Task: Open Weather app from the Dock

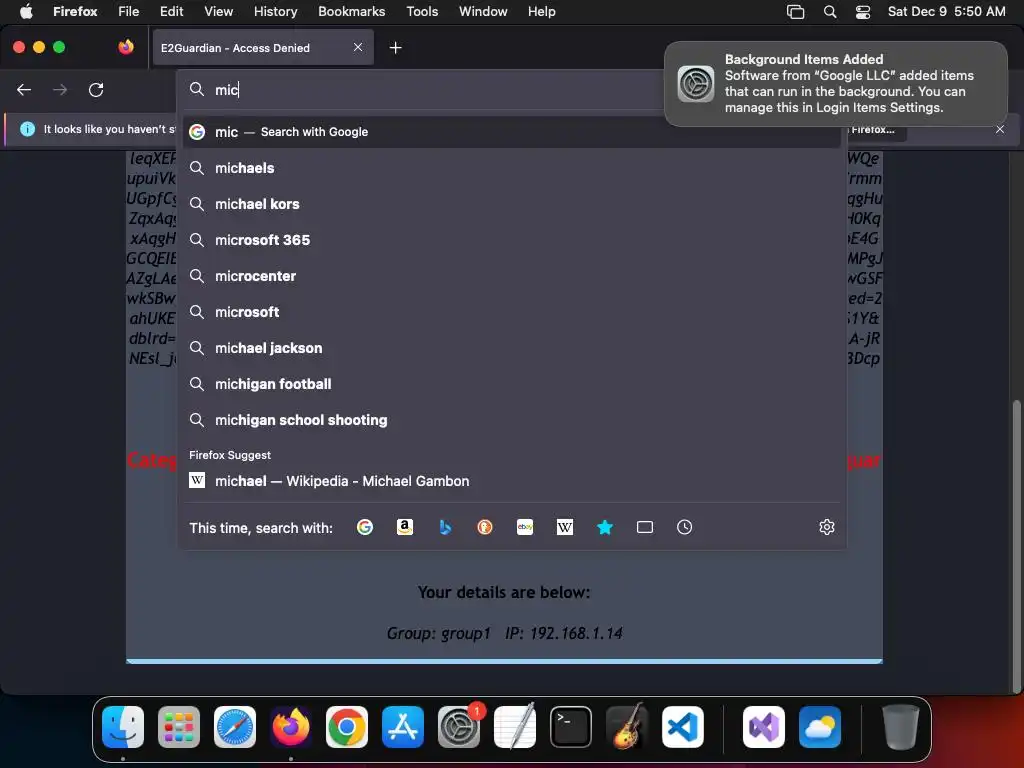Action: (x=820, y=727)
